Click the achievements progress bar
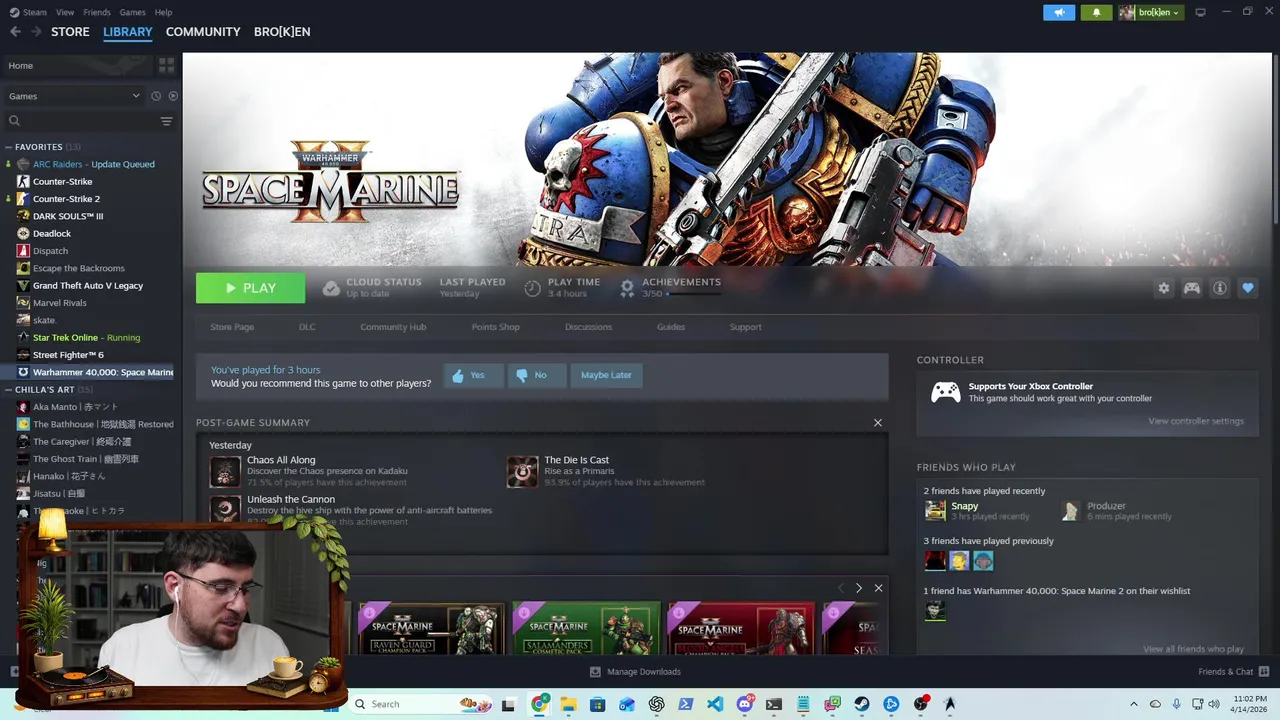This screenshot has height=720, width=1280. tap(694, 294)
